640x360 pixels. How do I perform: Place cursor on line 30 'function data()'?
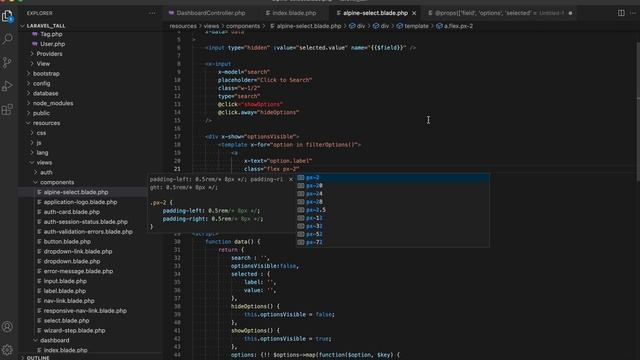click(x=233, y=242)
